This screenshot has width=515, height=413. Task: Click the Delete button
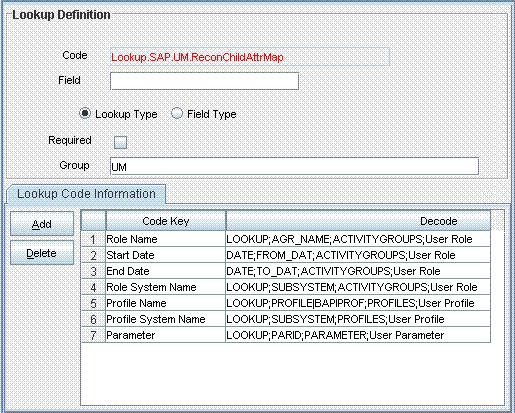pyautogui.click(x=42, y=253)
